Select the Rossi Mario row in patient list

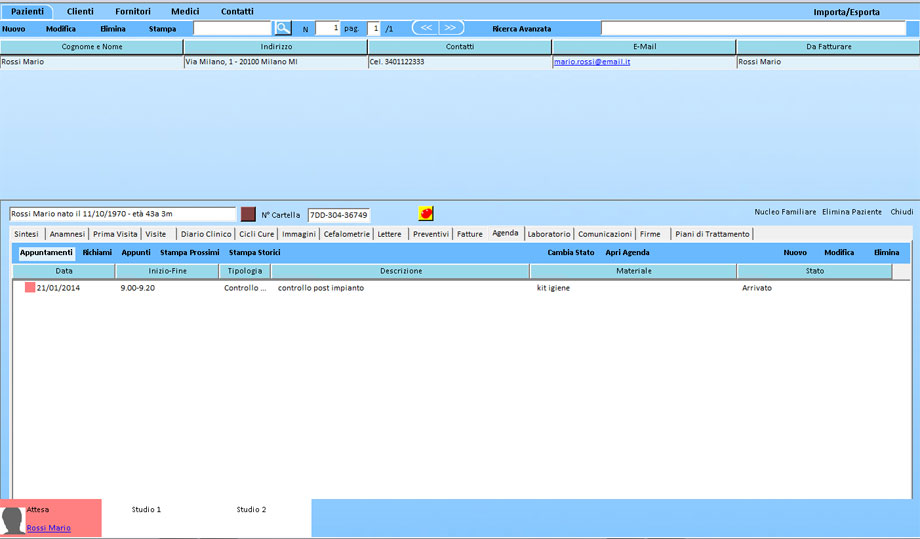(460, 62)
